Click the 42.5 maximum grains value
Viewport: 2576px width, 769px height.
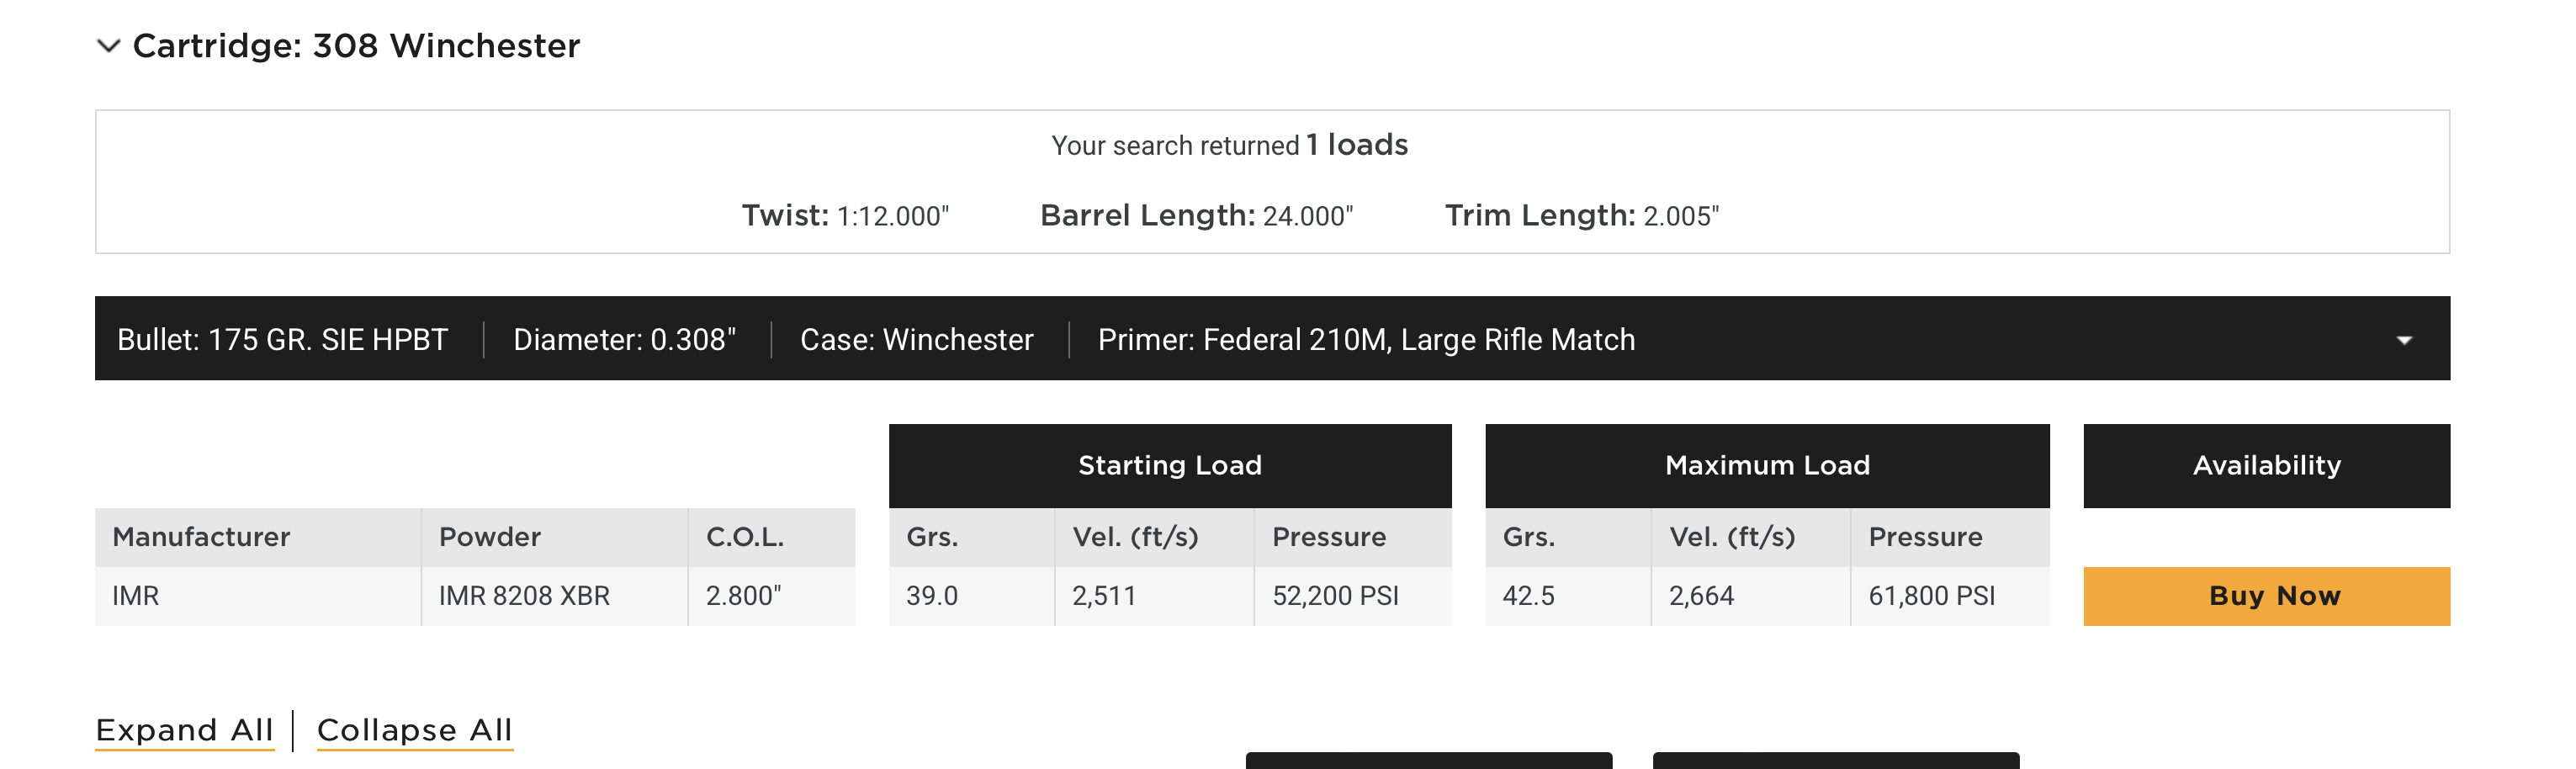tap(1528, 596)
